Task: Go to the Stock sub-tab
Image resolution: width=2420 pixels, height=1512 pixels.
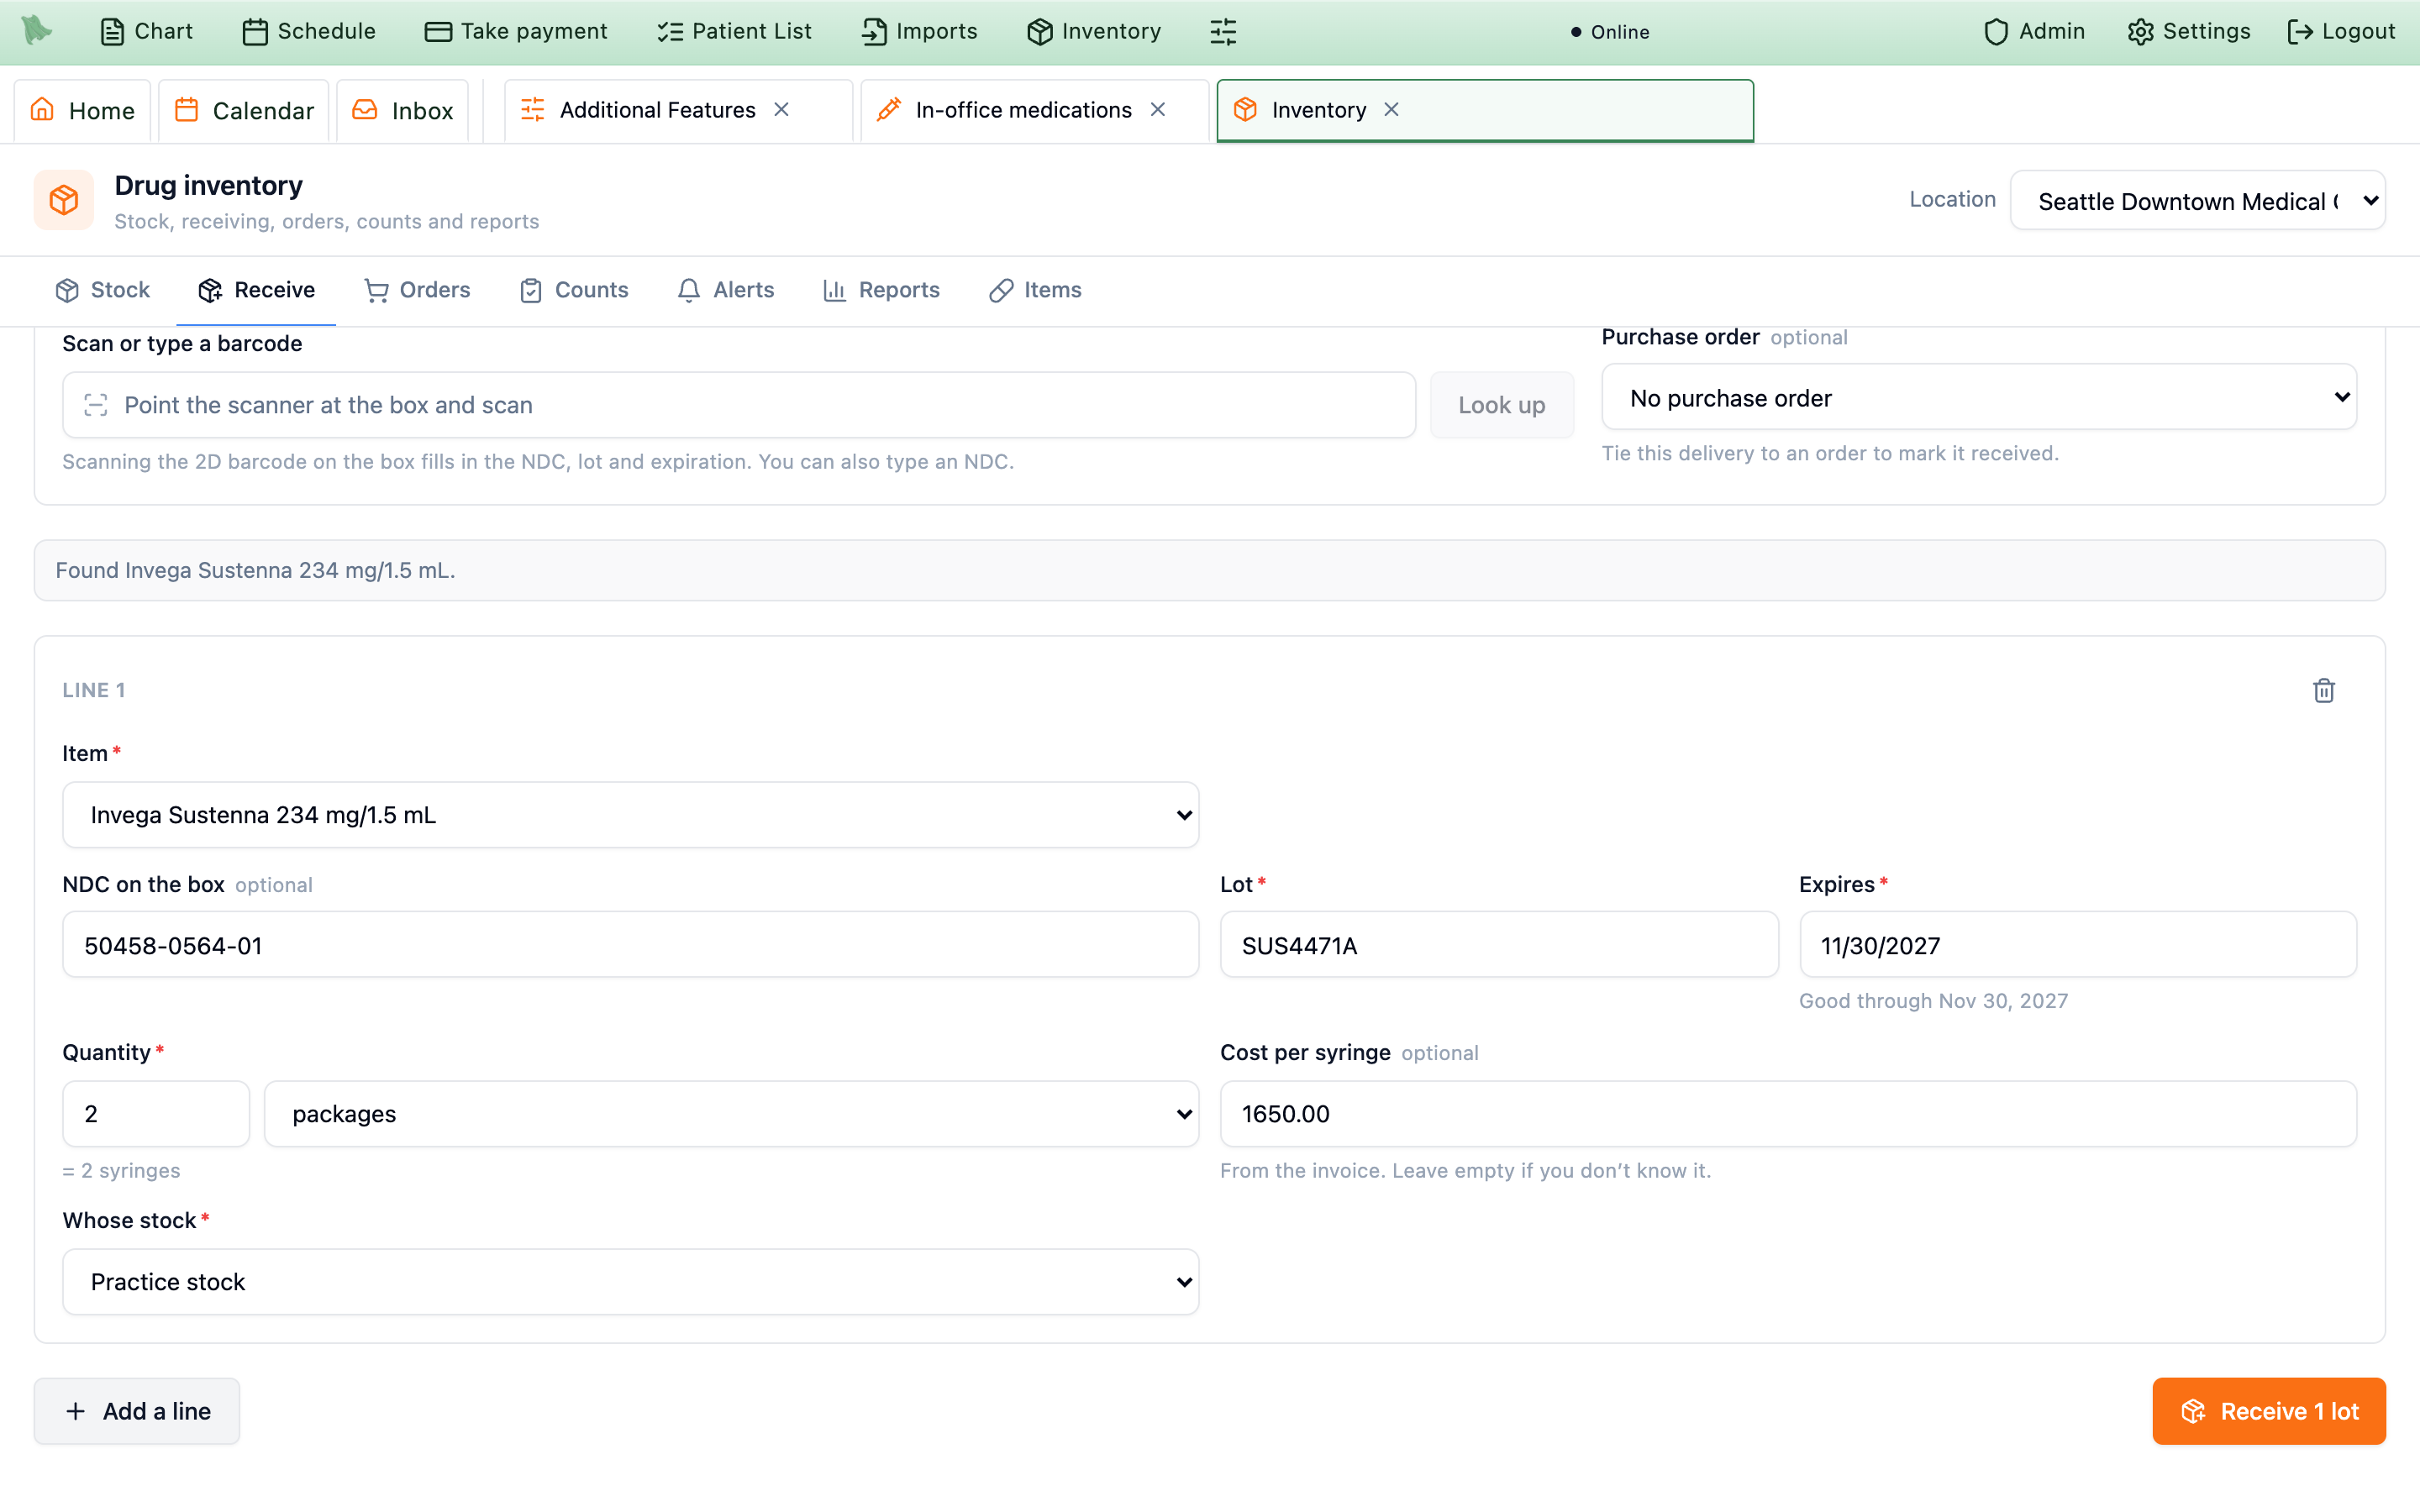Action: (103, 290)
